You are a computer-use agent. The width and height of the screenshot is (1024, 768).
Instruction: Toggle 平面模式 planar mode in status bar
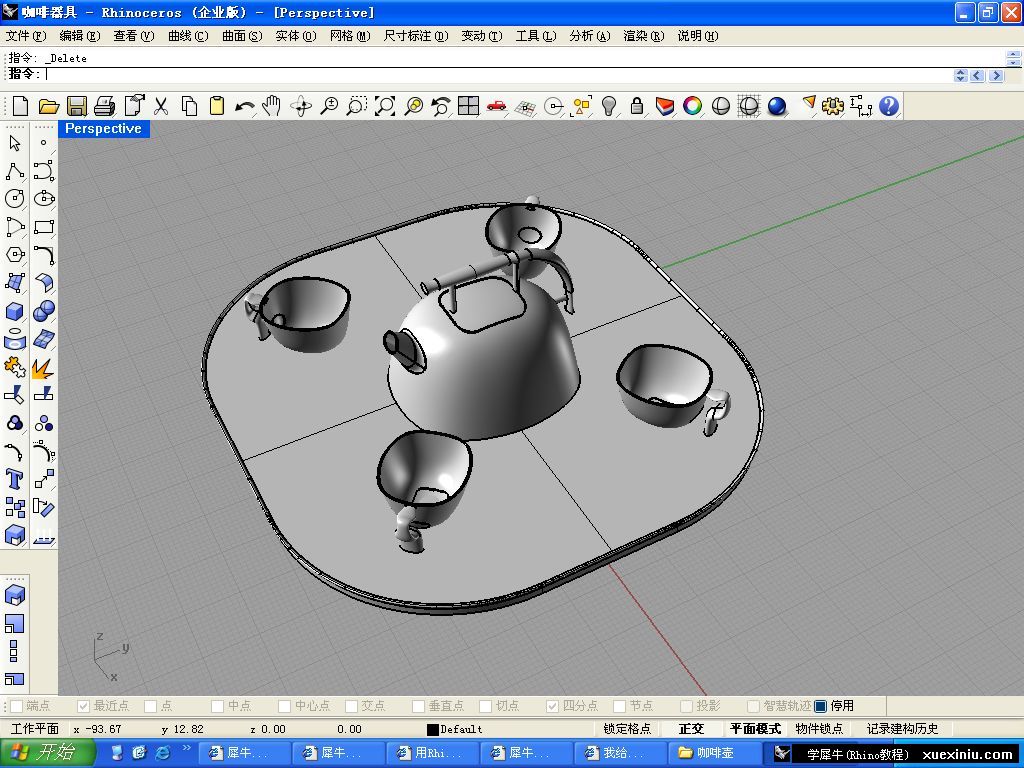[755, 729]
